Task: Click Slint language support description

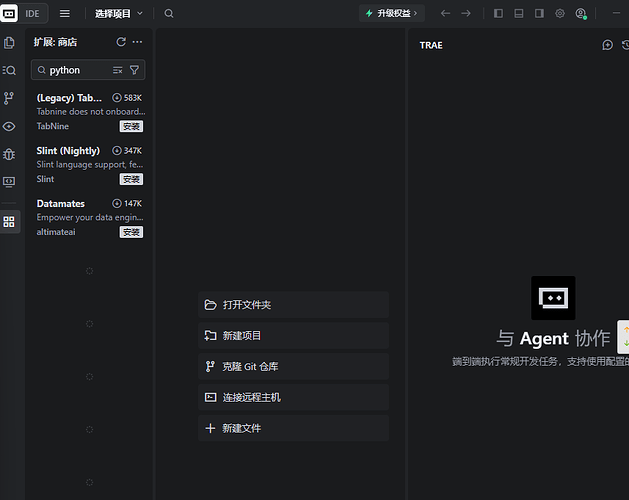Action: pyautogui.click(x=89, y=165)
